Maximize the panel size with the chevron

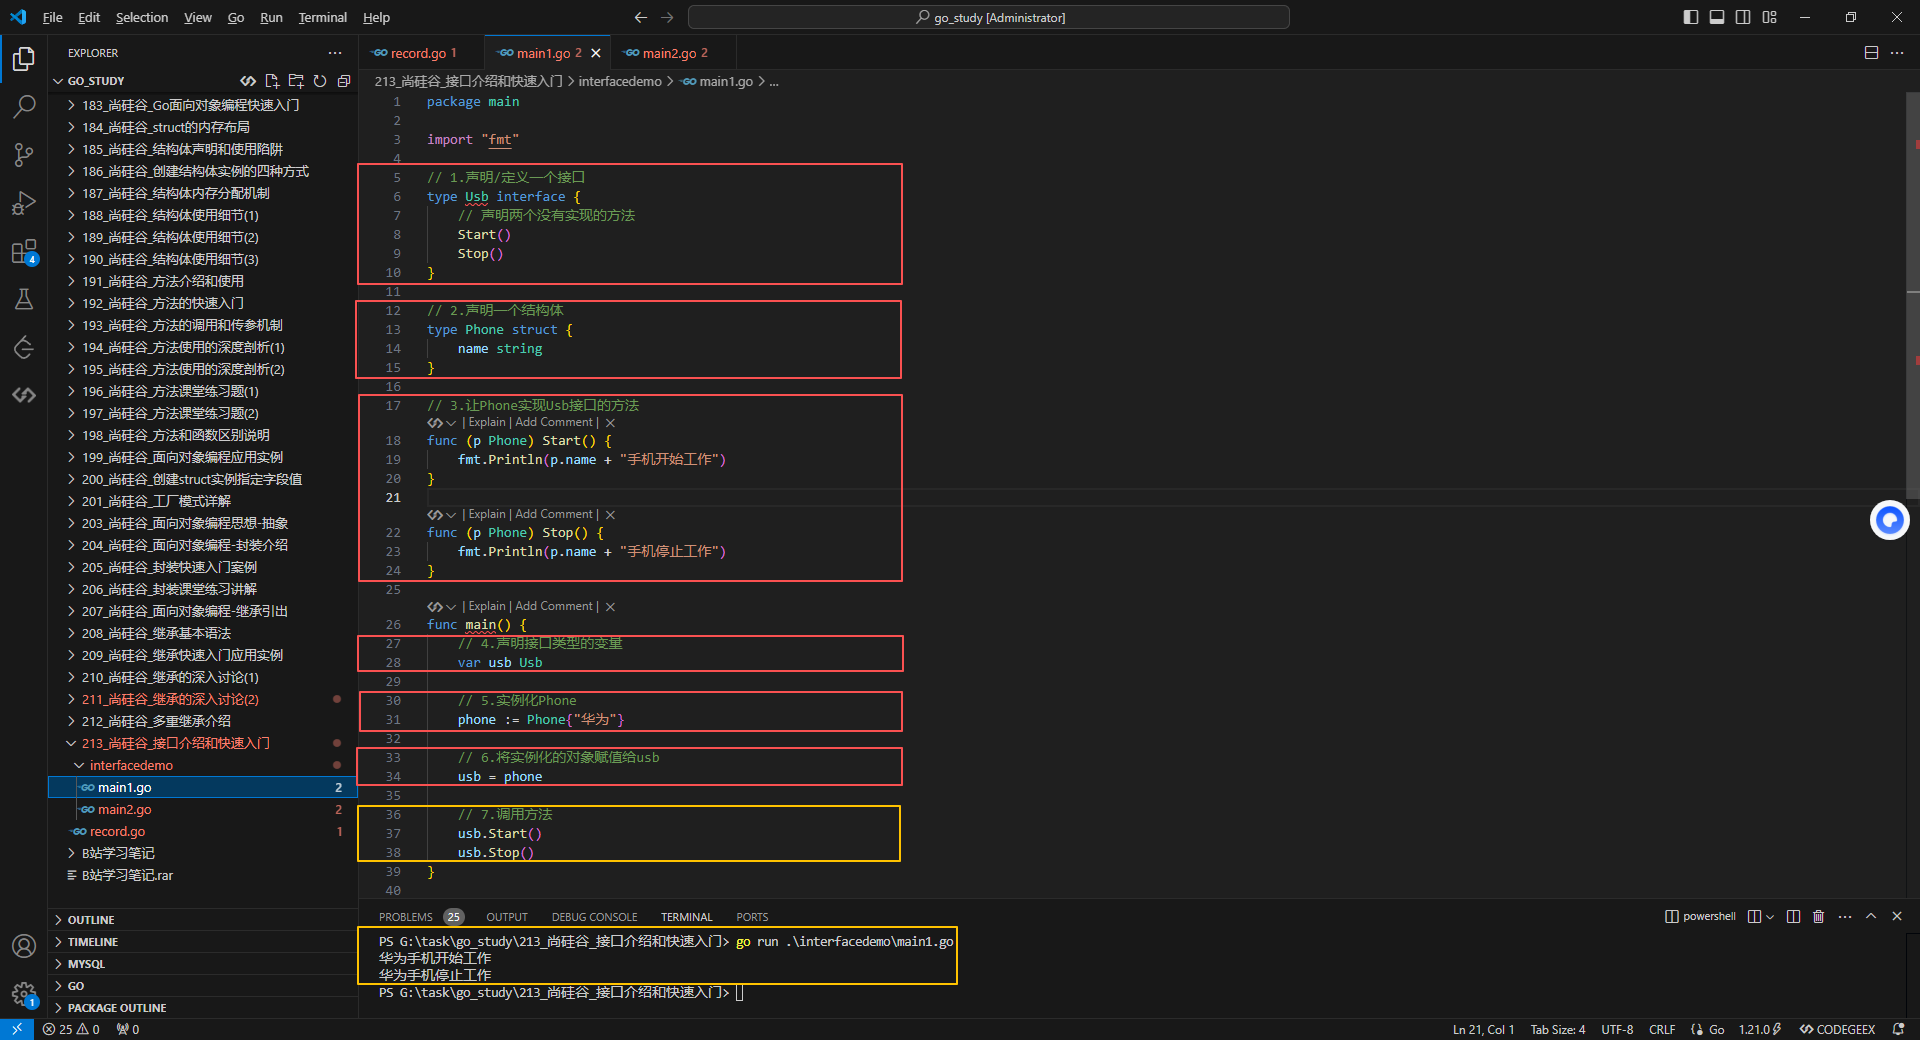1871,916
